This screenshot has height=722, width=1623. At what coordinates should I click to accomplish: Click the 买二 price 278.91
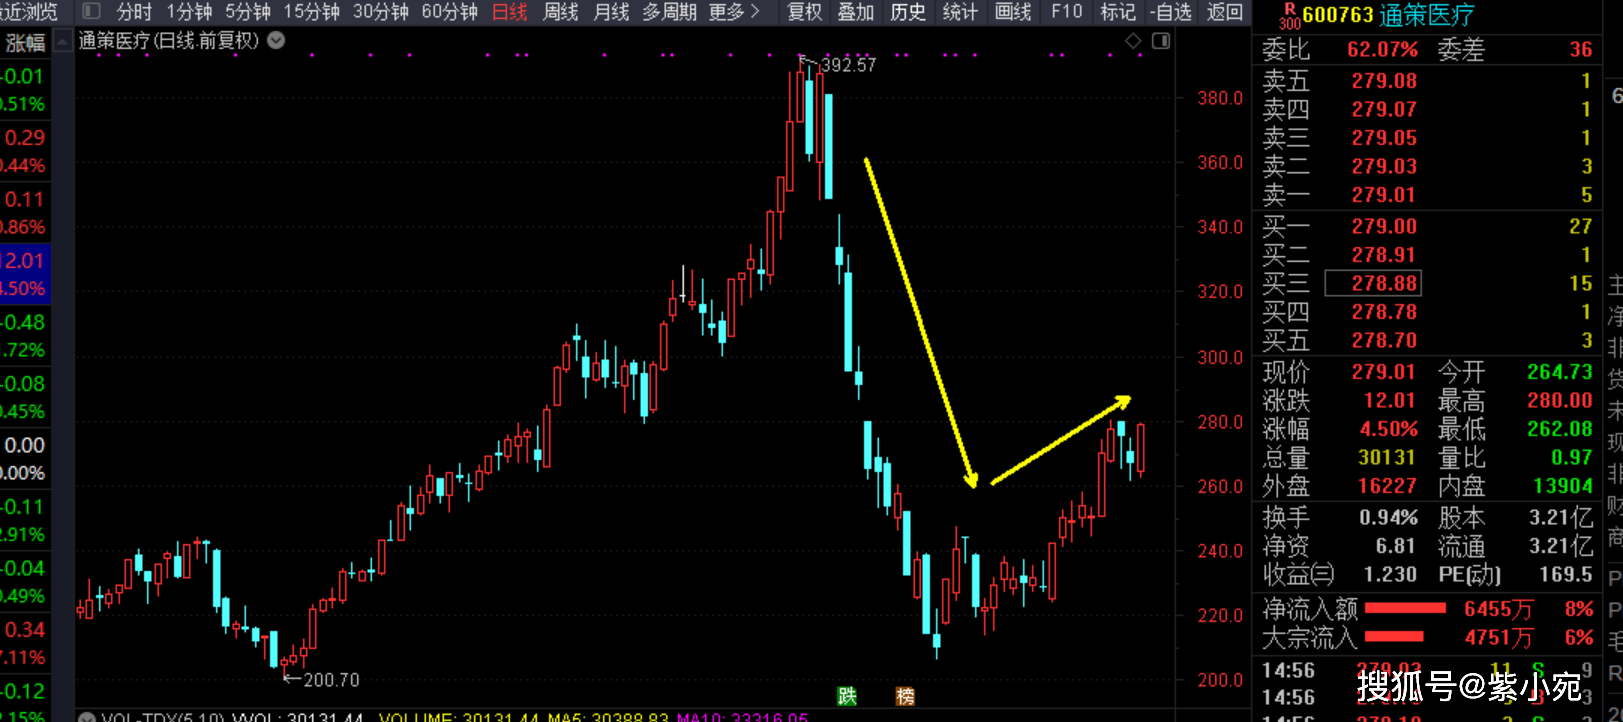1384,255
